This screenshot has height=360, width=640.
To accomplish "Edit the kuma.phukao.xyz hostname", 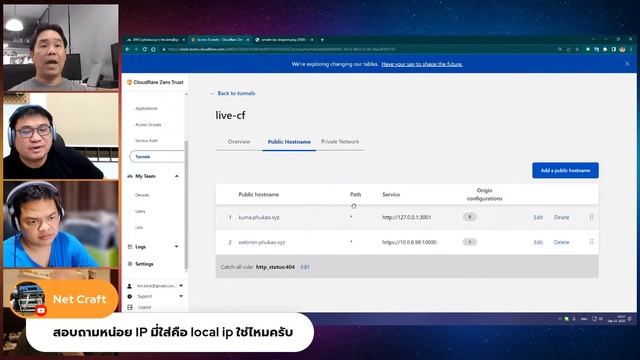I will 538,218.
